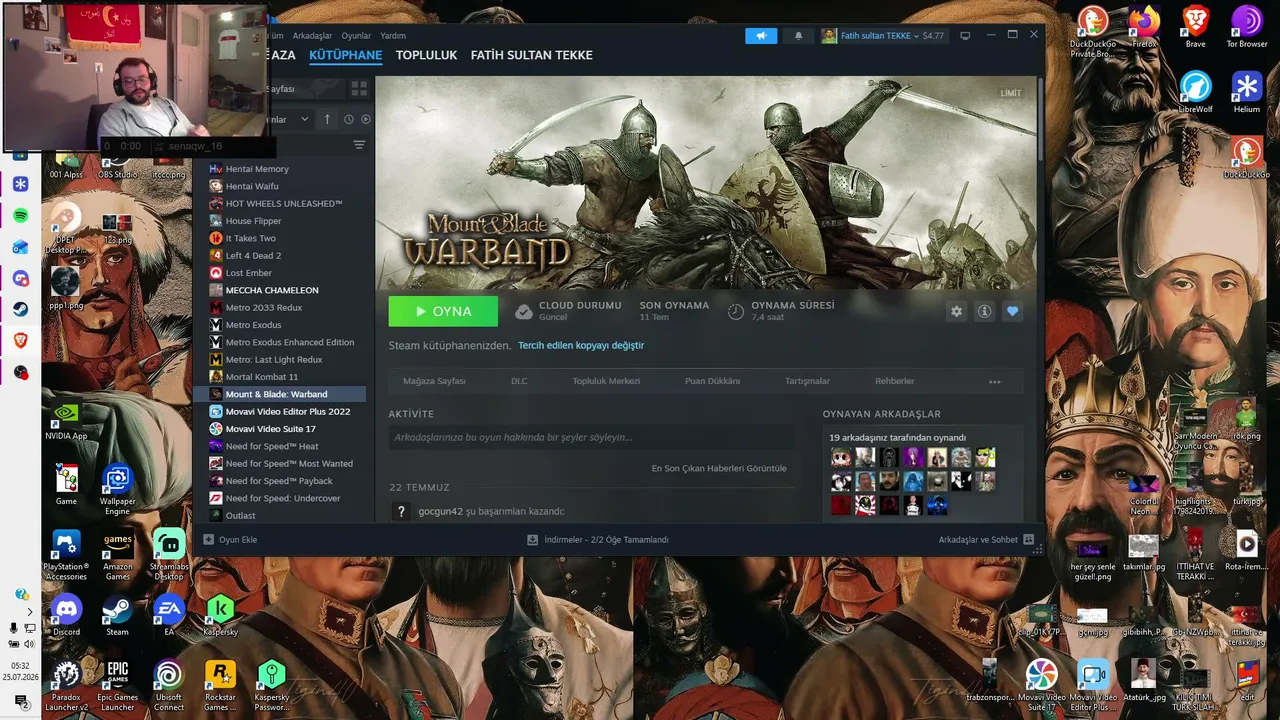Click the Cloud Durumu cloud icon
The height and width of the screenshot is (720, 1280).
tap(523, 312)
